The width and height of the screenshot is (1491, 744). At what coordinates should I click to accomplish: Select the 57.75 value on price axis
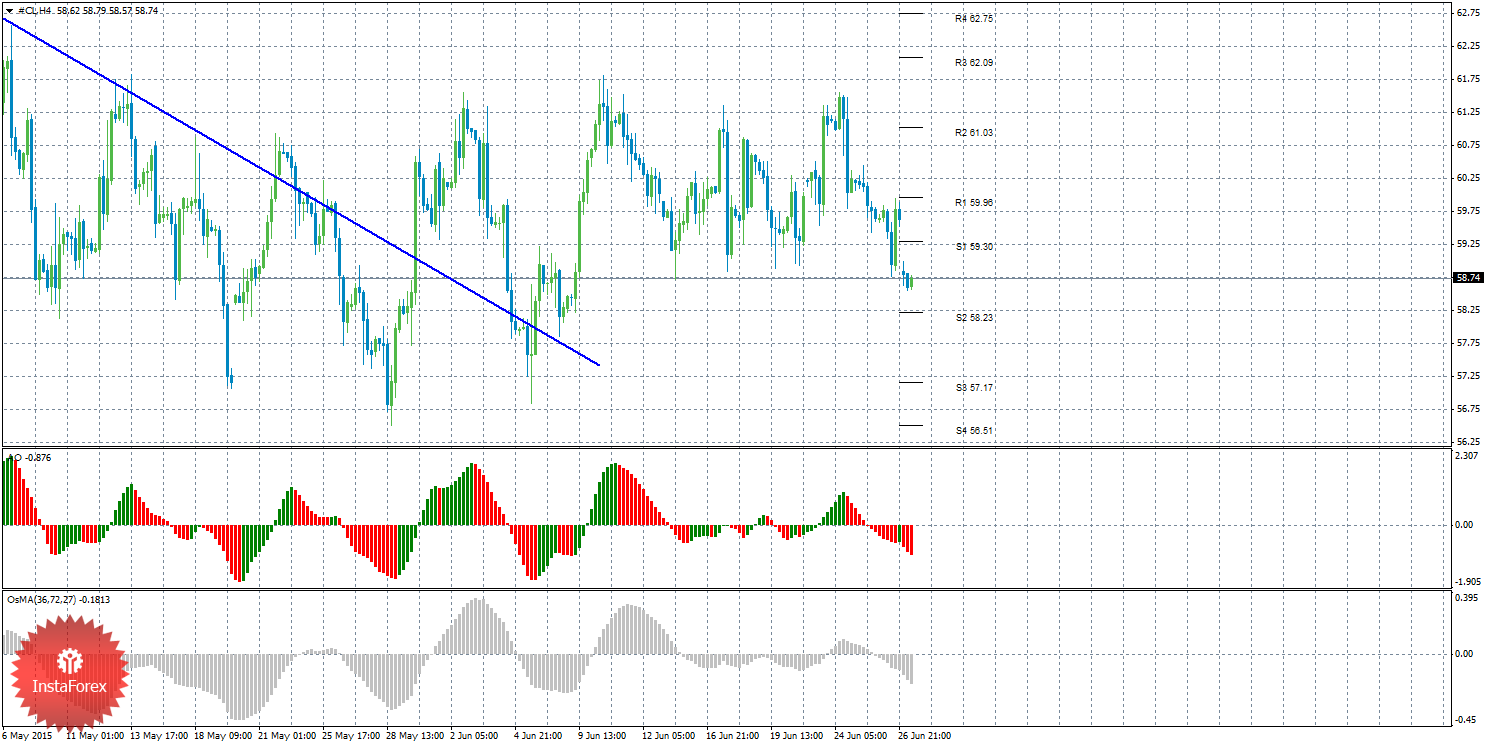[1468, 343]
